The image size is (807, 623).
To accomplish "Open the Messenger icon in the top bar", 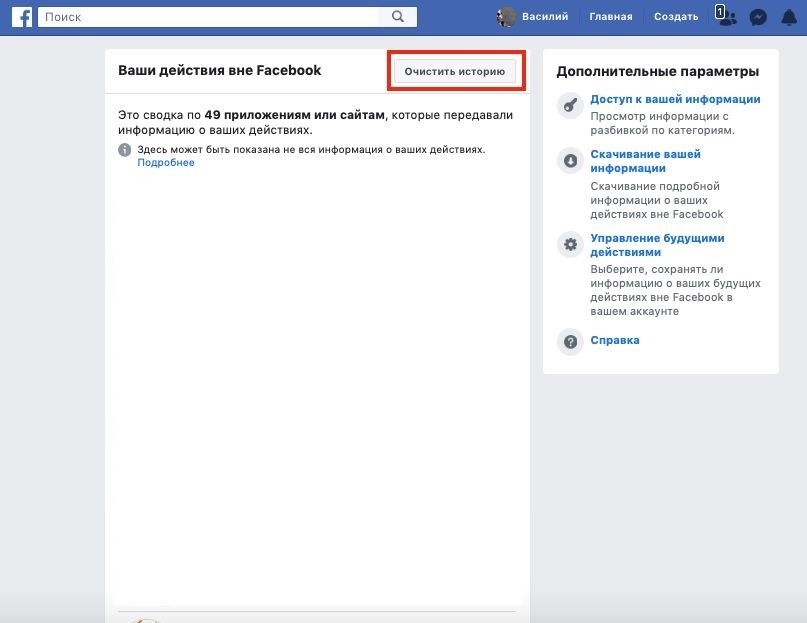I will click(x=759, y=17).
